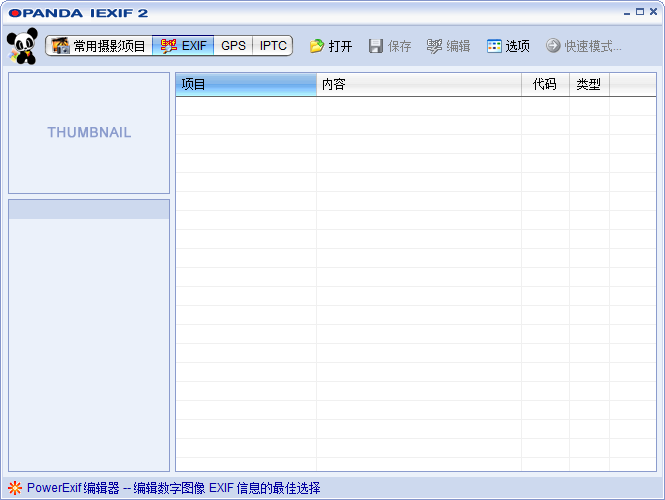Click the 编辑 (Edit) toolbar icon
This screenshot has height=500, width=665.
coord(434,46)
